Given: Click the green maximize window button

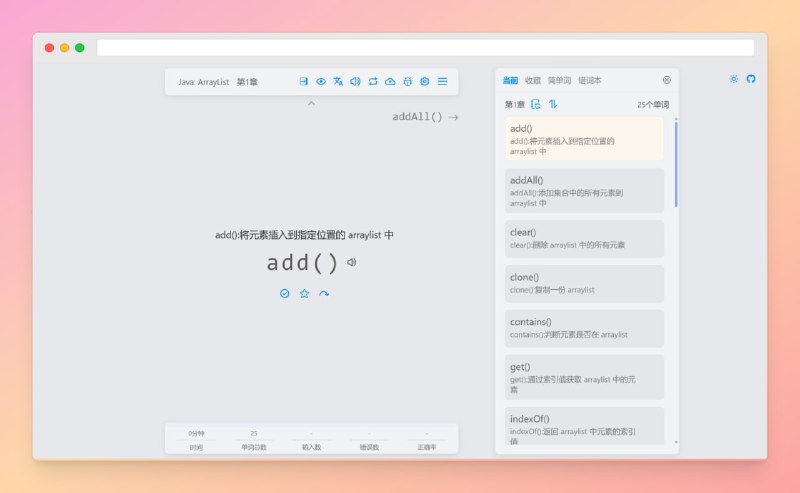Looking at the screenshot, I should tap(80, 47).
